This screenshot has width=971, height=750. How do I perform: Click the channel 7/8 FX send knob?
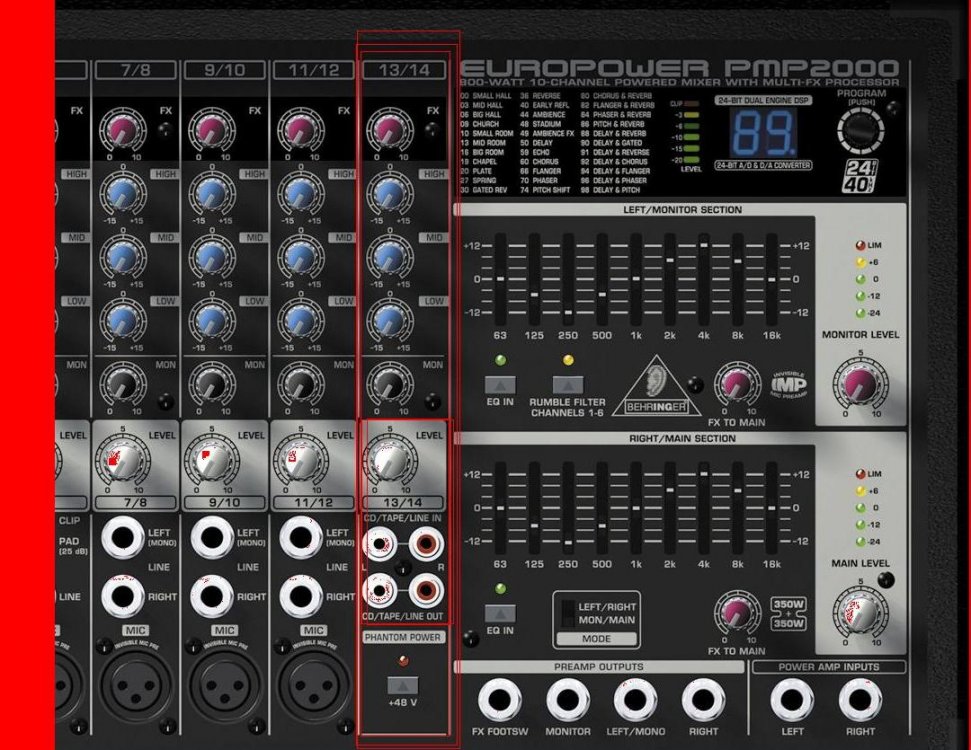(123, 131)
